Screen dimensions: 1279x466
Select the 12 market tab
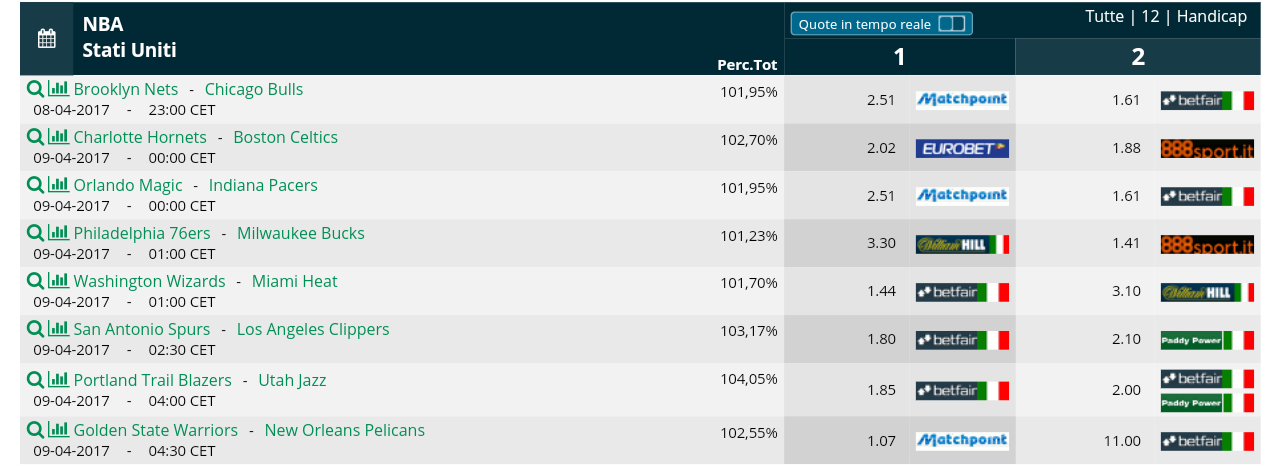point(1150,17)
